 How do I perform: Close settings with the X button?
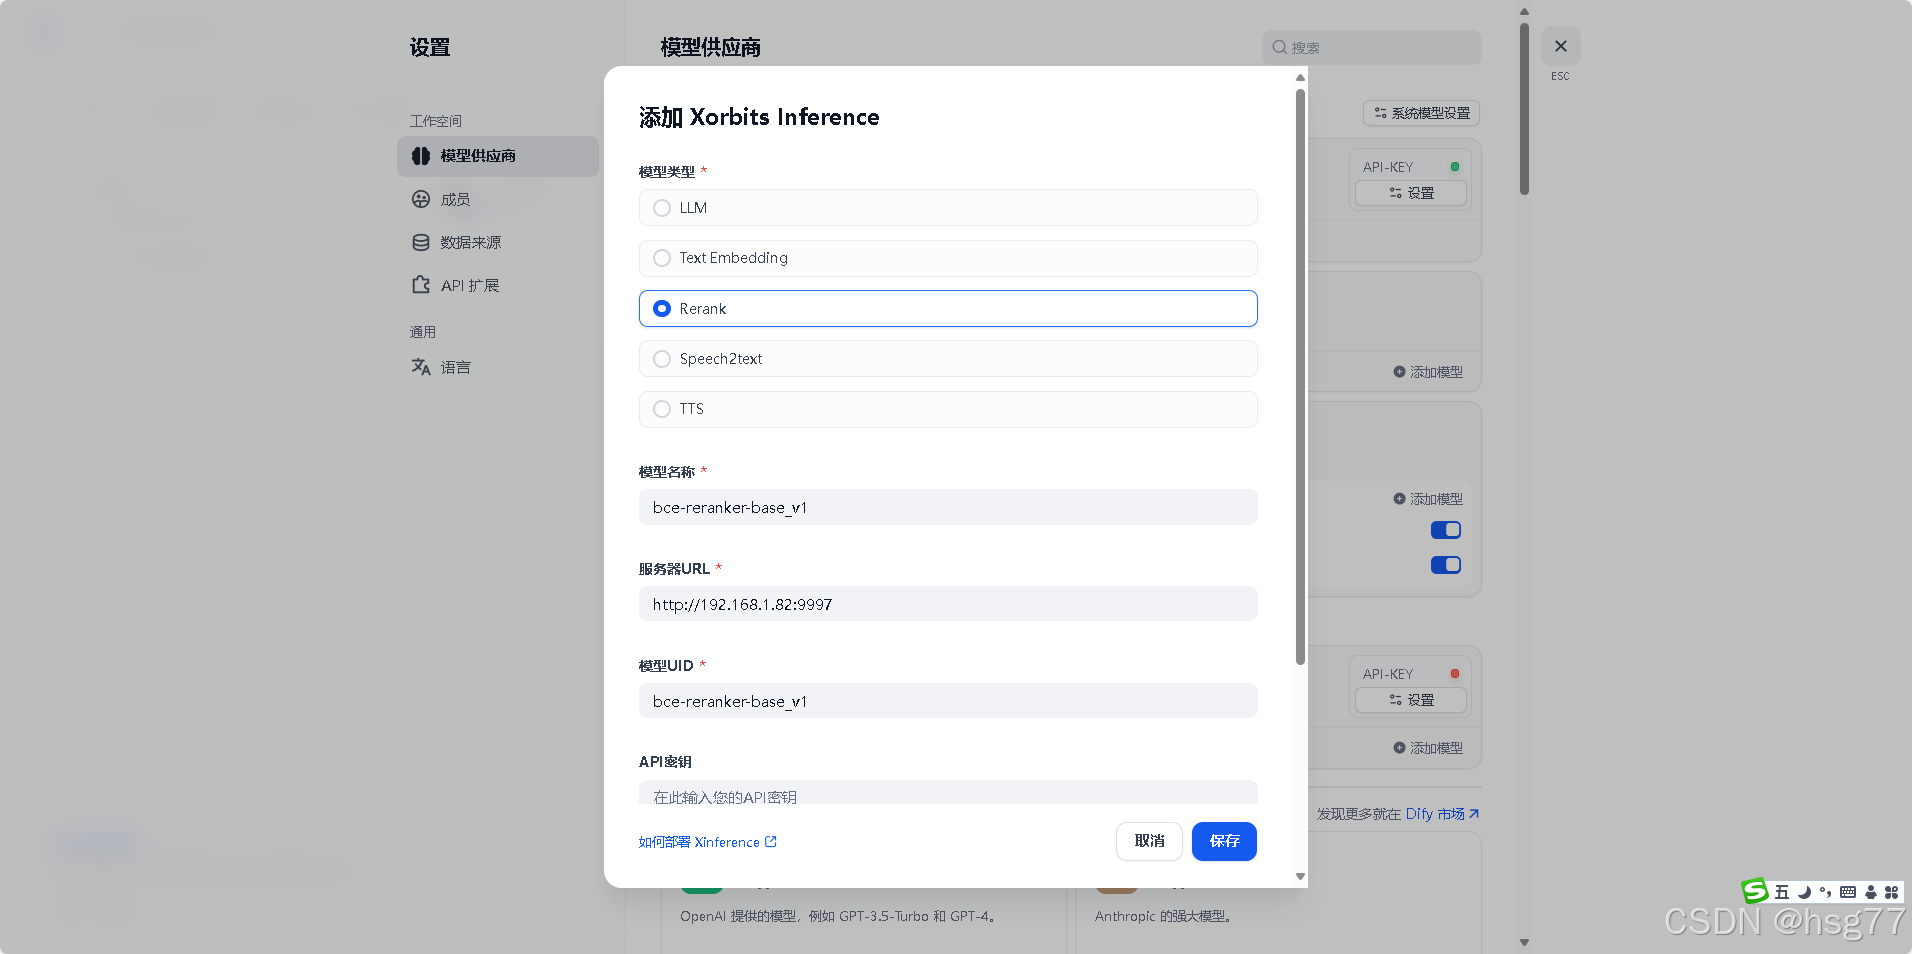(1561, 46)
